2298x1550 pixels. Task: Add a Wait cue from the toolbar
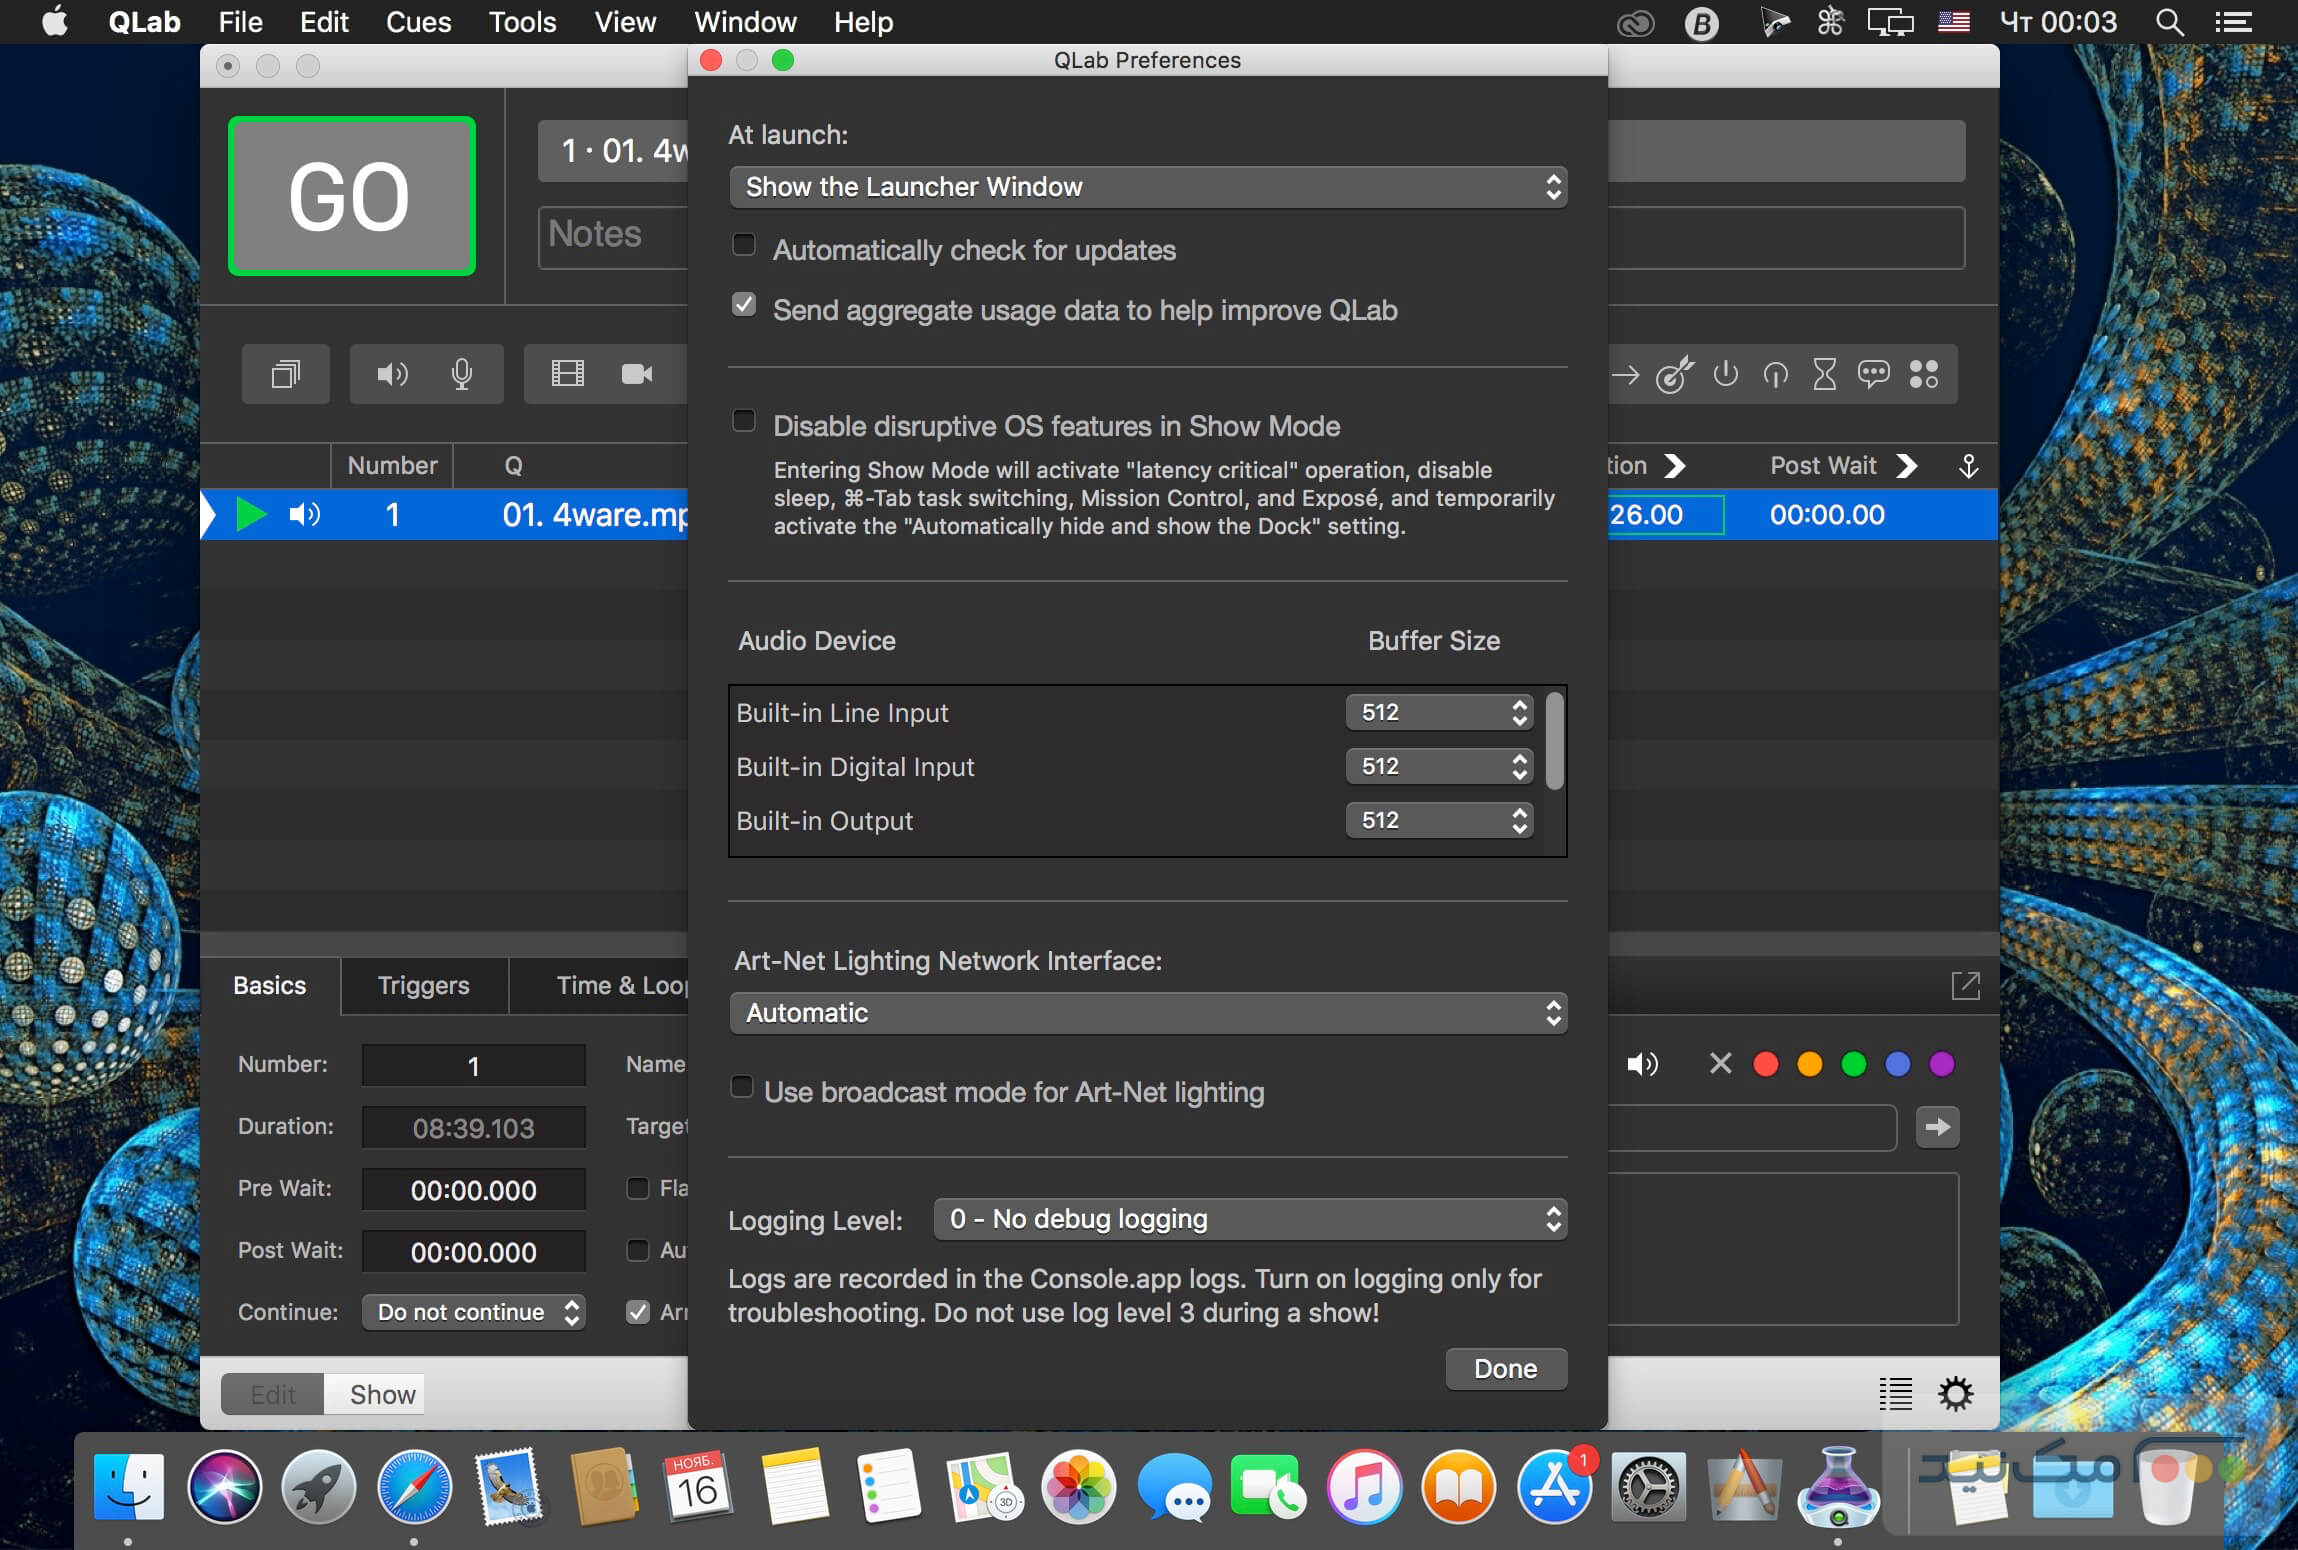click(x=1824, y=374)
